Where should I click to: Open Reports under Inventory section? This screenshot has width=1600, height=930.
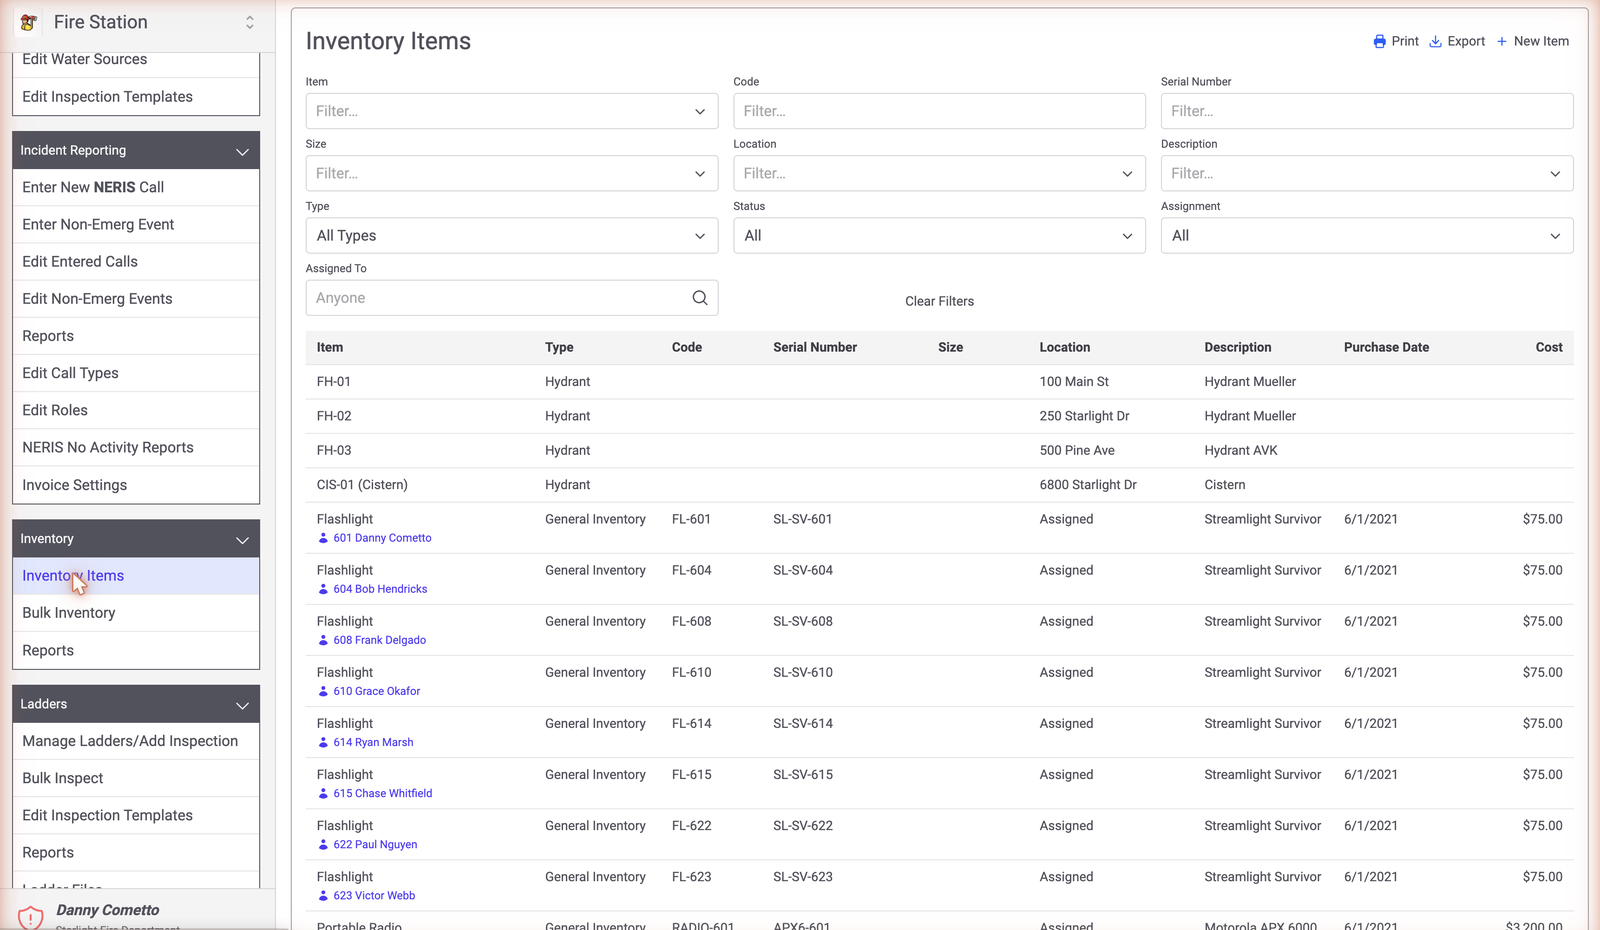[x=136, y=650]
